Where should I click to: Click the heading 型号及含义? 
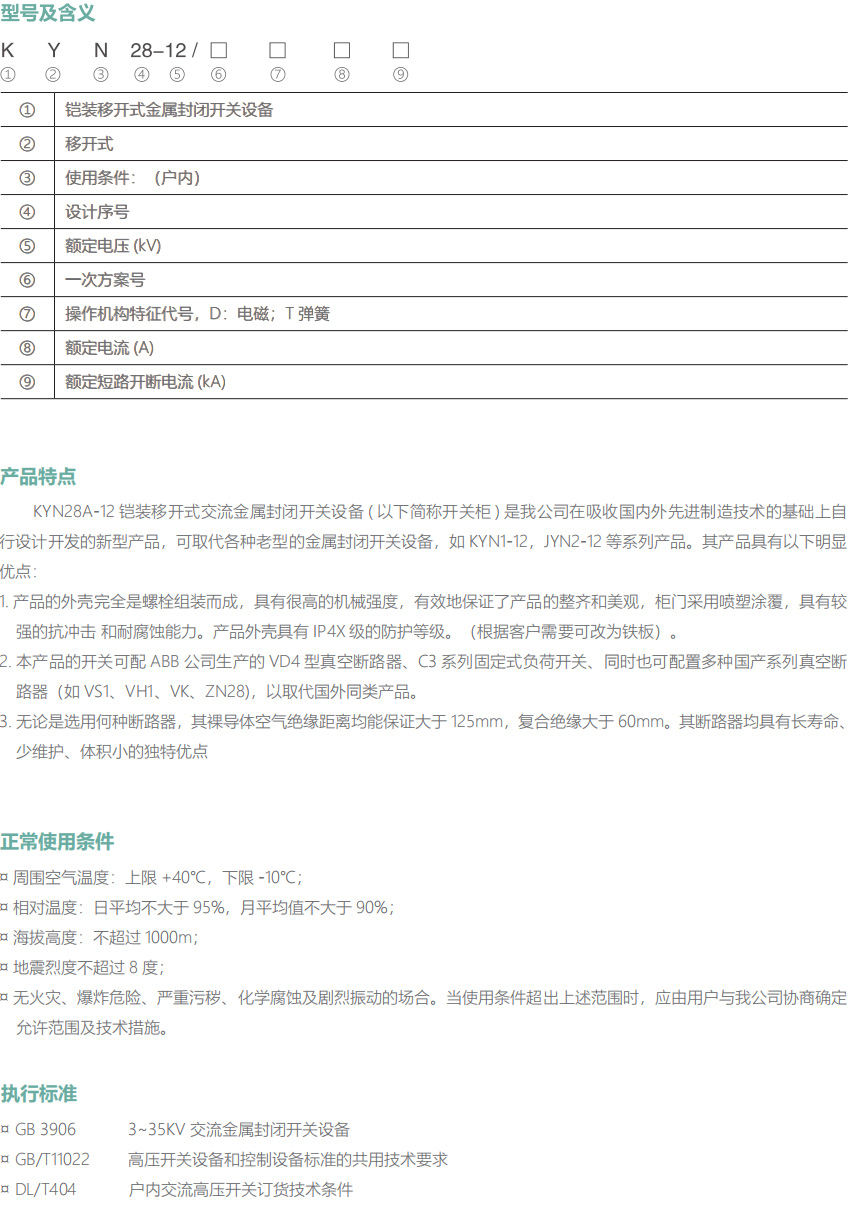point(48,13)
